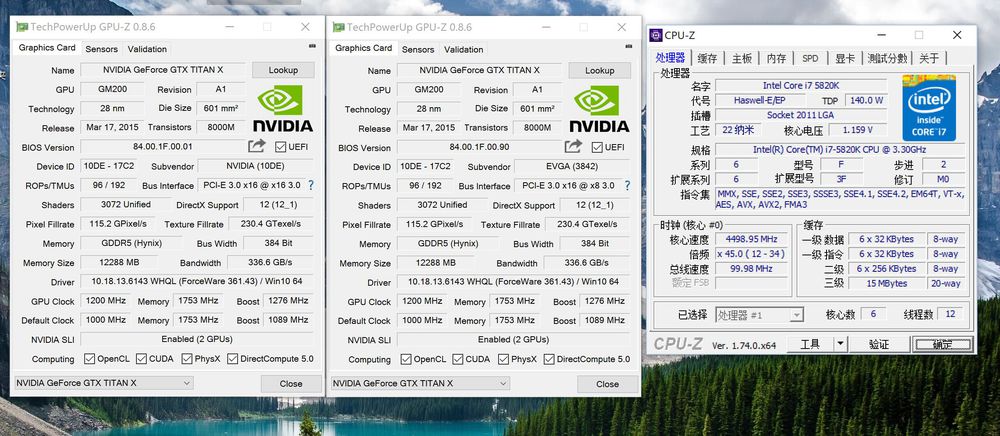
Task: Click the NVIDIA logo in left GPU-Z window
Action: 283,108
